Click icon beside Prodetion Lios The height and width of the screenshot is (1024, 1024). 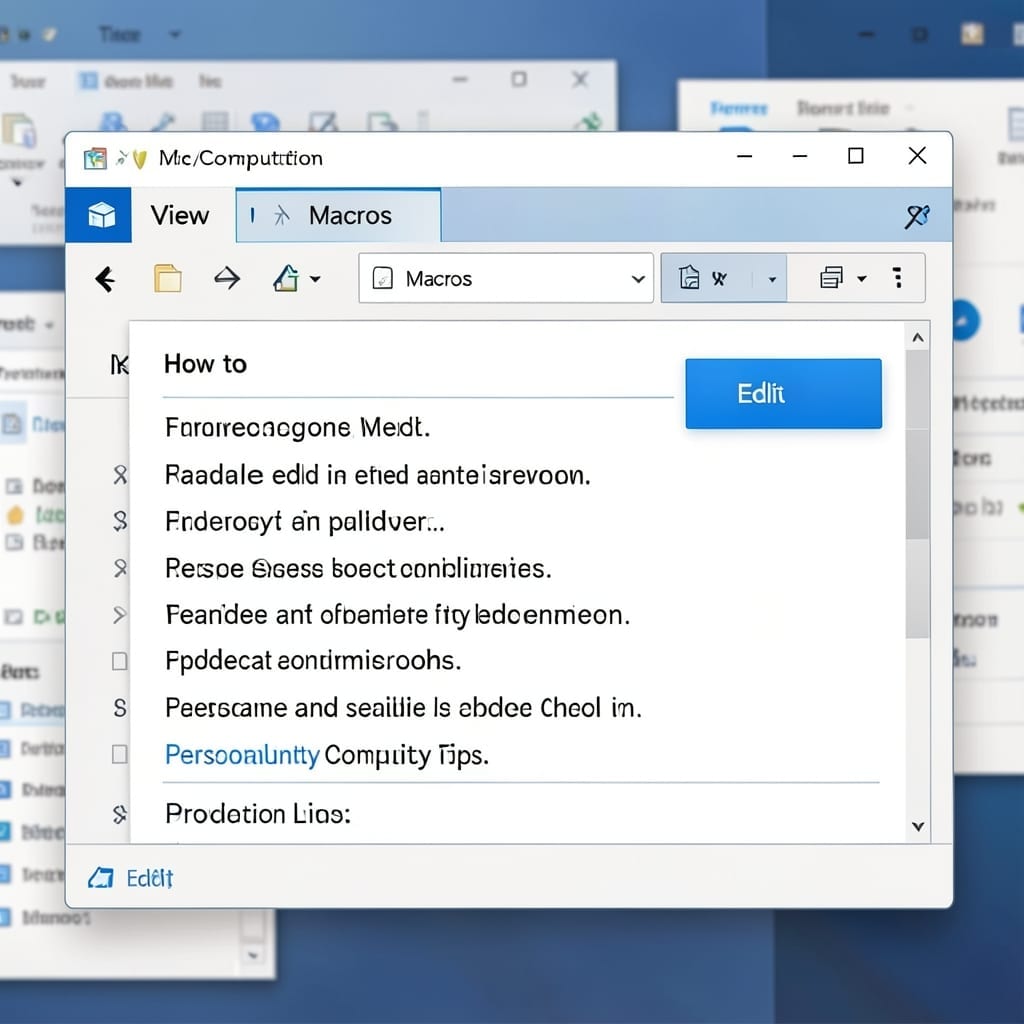[x=120, y=814]
